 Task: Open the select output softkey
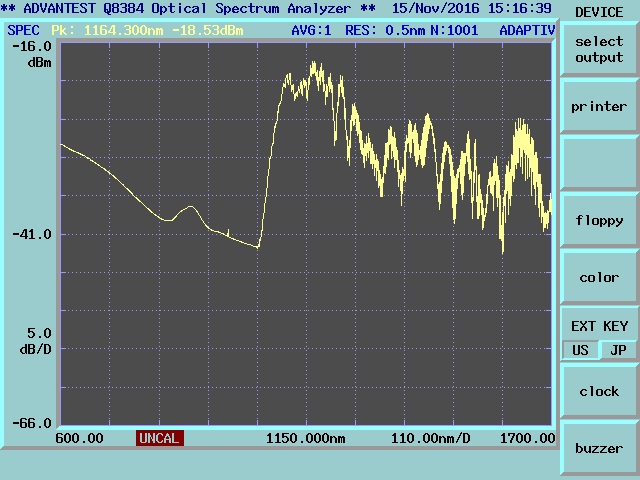click(x=599, y=49)
